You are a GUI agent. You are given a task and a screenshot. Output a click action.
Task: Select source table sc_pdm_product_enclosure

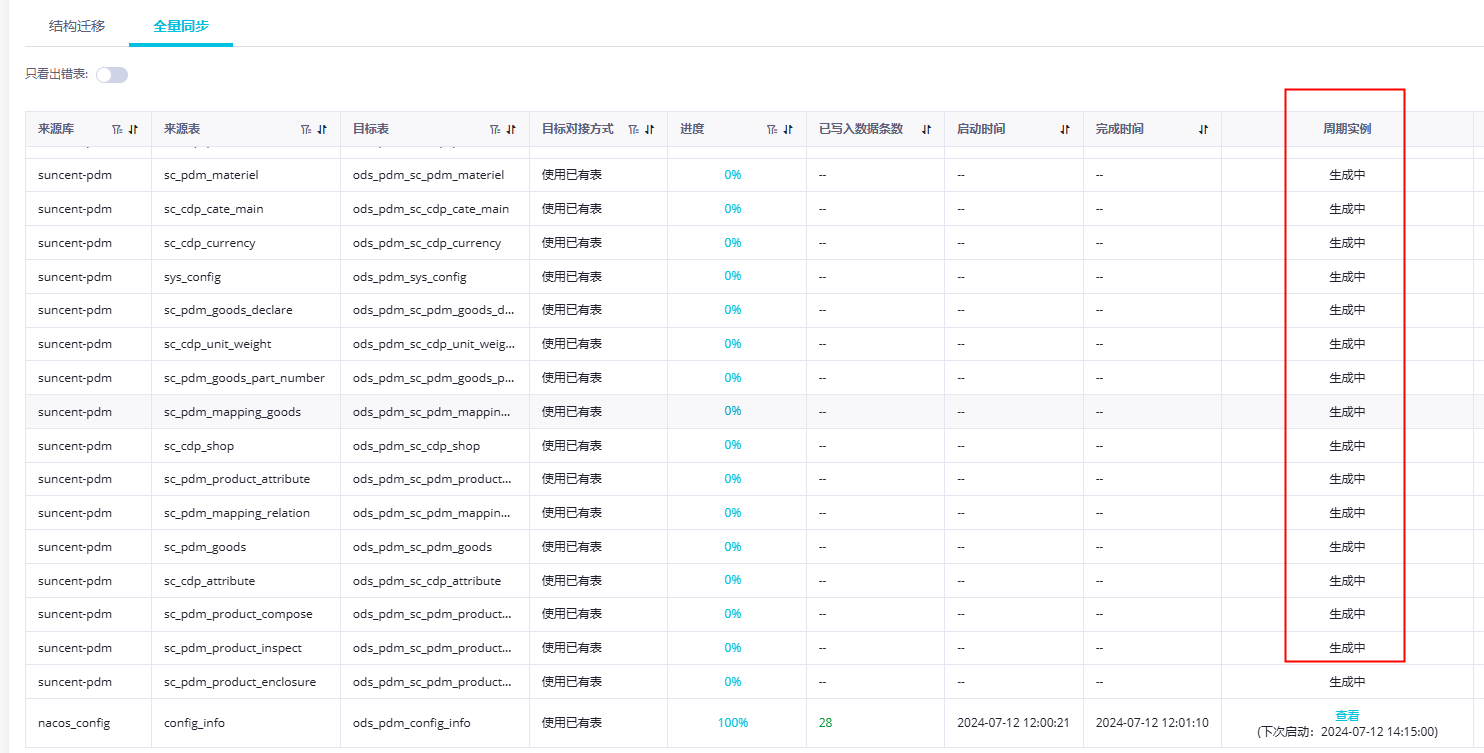coord(240,682)
